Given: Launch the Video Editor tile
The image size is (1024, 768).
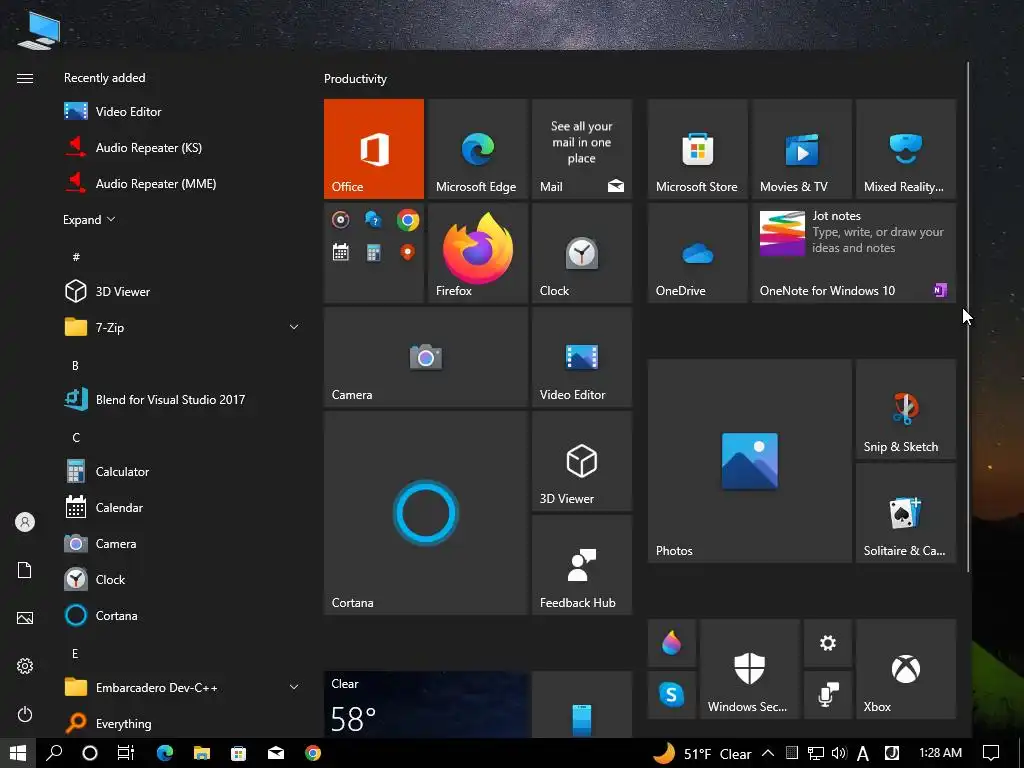Looking at the screenshot, I should click(x=582, y=357).
